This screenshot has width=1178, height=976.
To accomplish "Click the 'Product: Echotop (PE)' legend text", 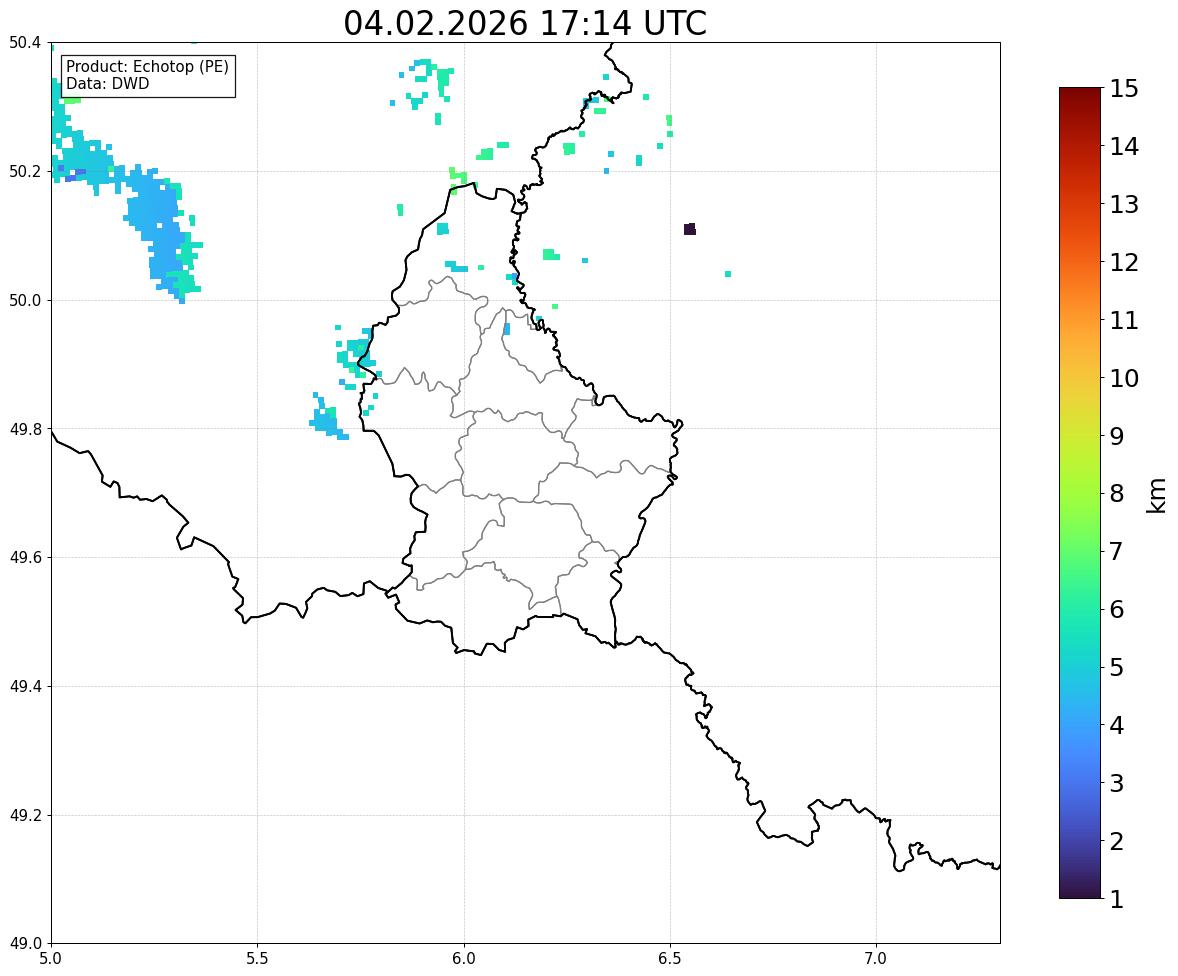I will (x=147, y=67).
